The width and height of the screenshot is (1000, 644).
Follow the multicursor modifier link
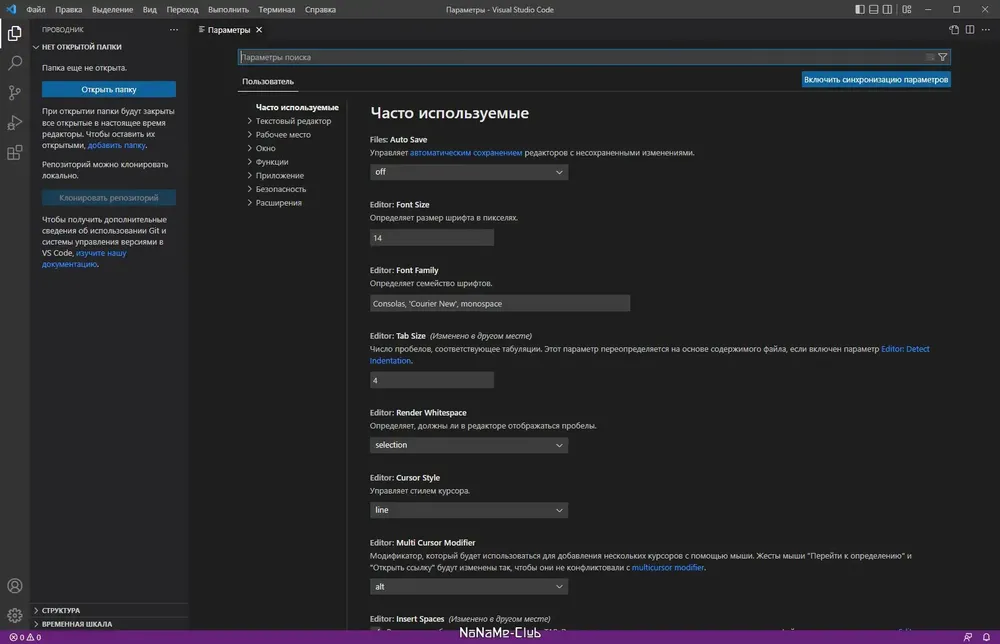tap(668, 567)
